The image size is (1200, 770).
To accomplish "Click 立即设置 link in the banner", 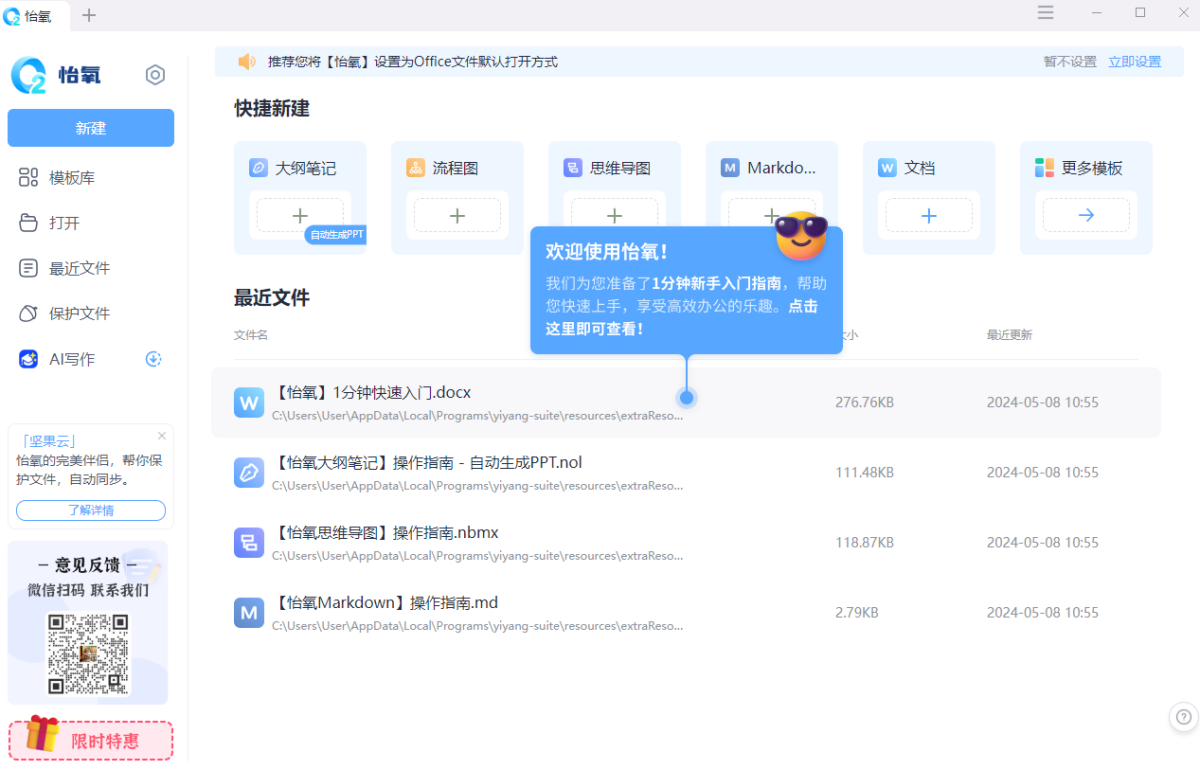I will point(1134,62).
